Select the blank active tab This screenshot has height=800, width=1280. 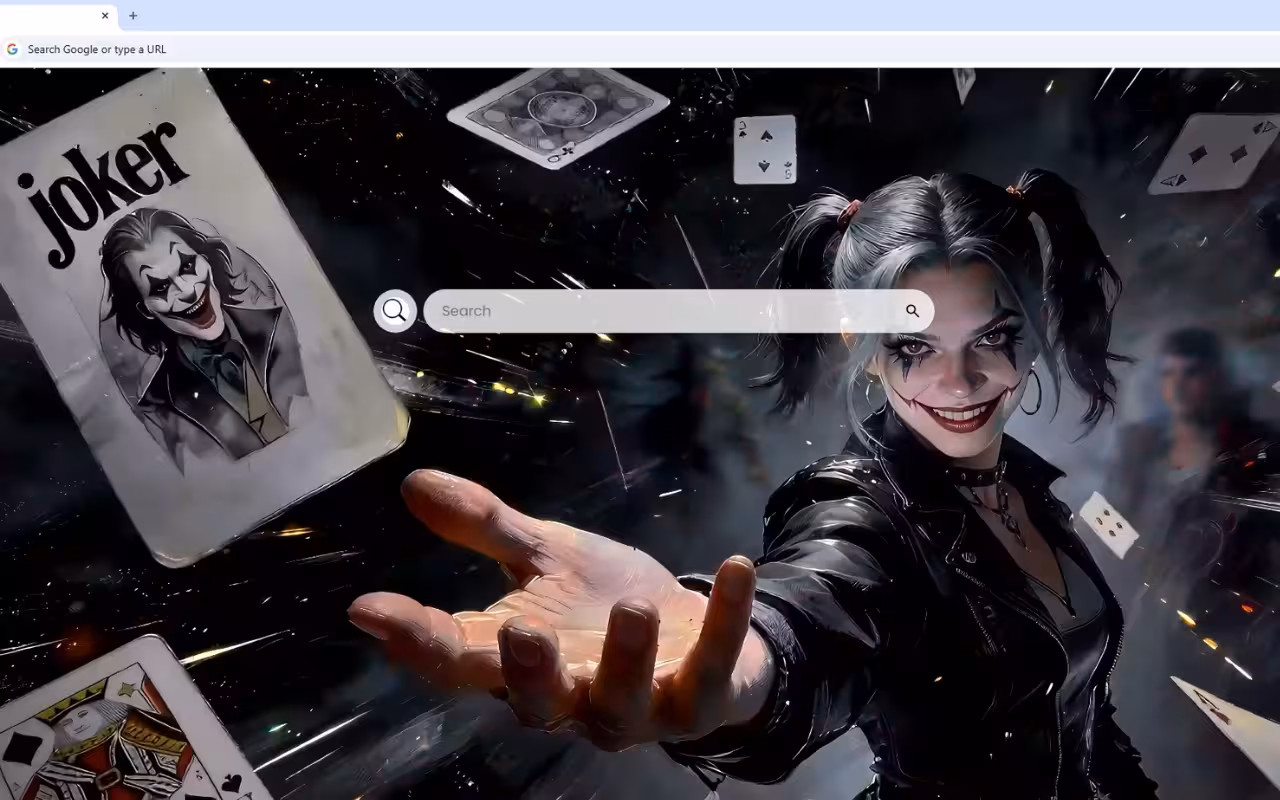[58, 16]
